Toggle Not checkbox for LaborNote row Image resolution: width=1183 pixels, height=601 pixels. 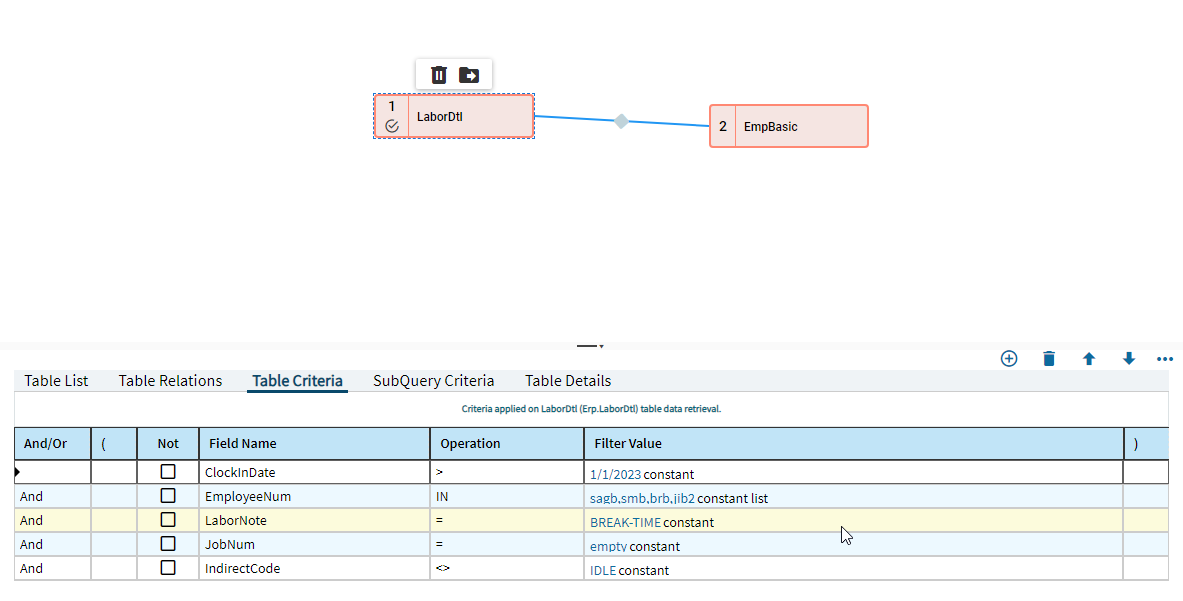coord(168,520)
